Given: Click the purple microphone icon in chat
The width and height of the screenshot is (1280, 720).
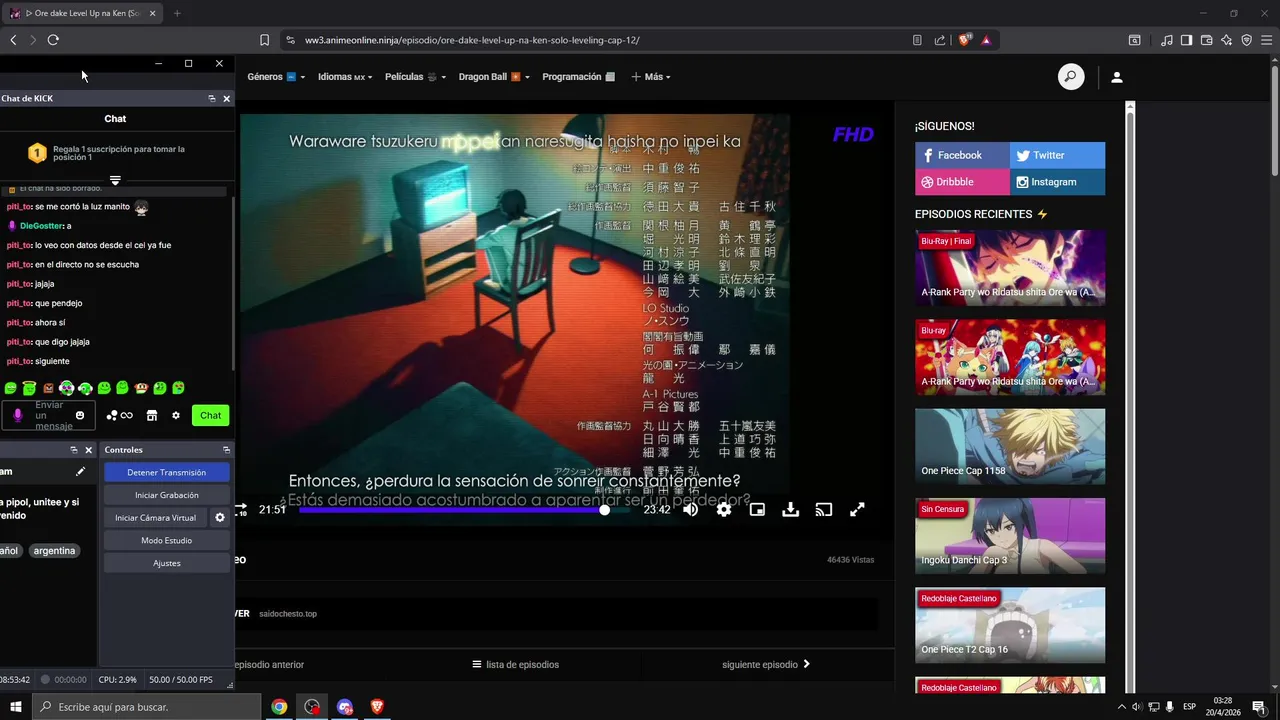Looking at the screenshot, I should pyautogui.click(x=17, y=415).
